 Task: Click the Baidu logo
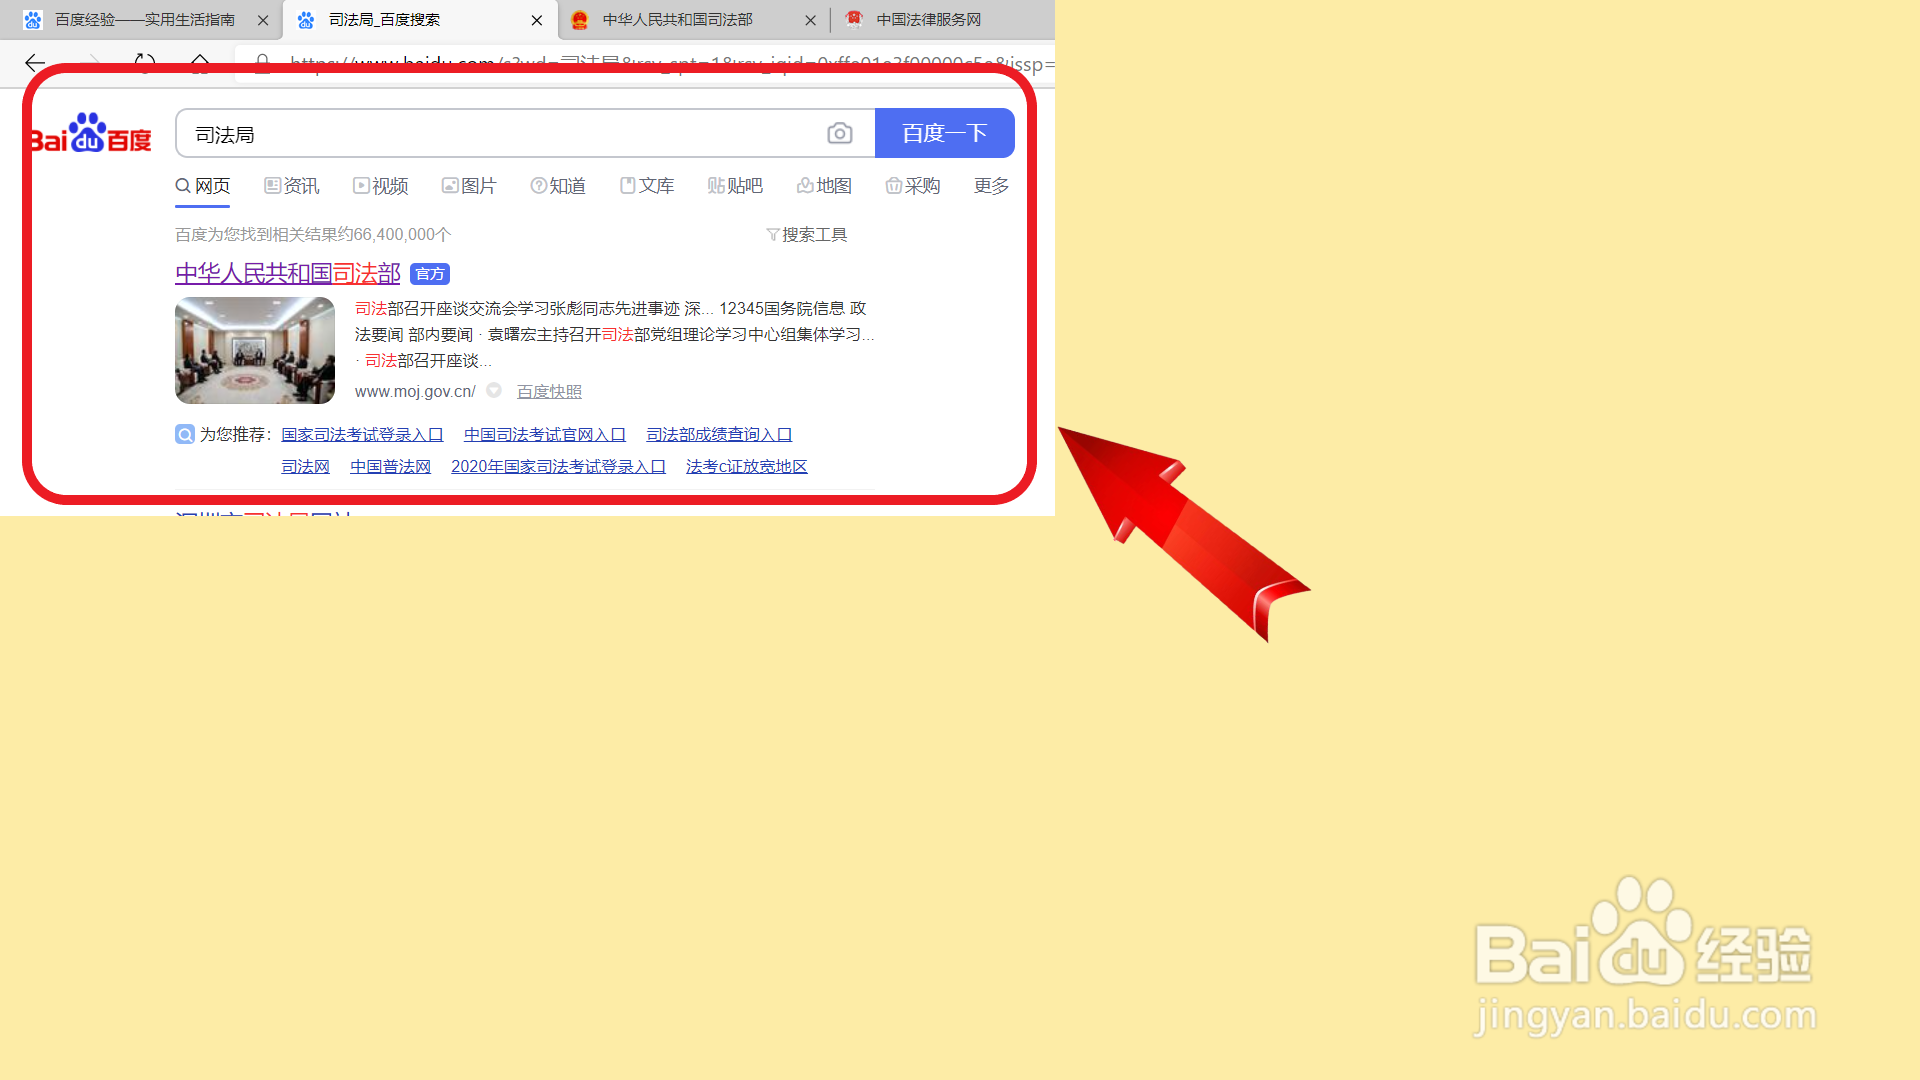pyautogui.click(x=91, y=133)
